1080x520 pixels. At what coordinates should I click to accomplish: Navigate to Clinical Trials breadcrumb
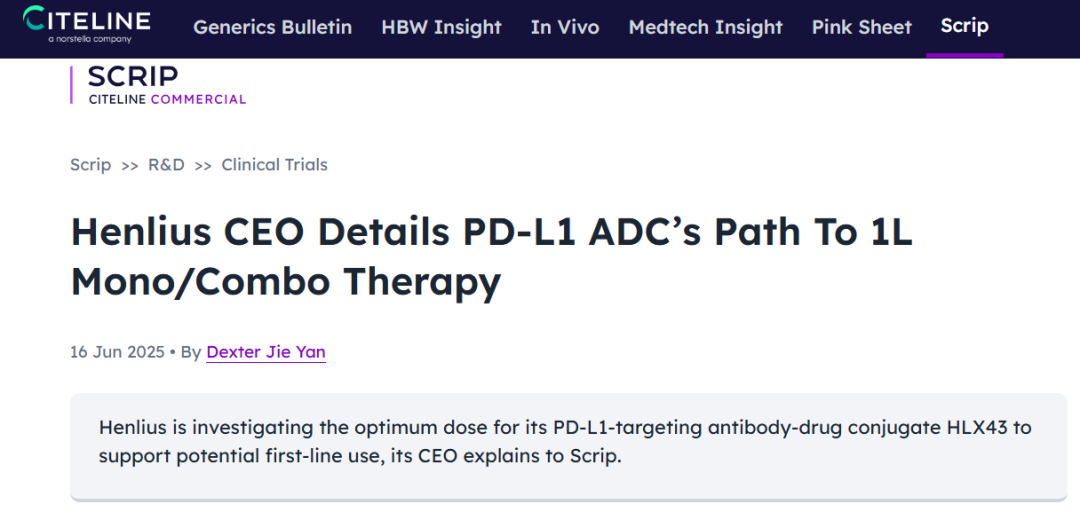click(274, 165)
